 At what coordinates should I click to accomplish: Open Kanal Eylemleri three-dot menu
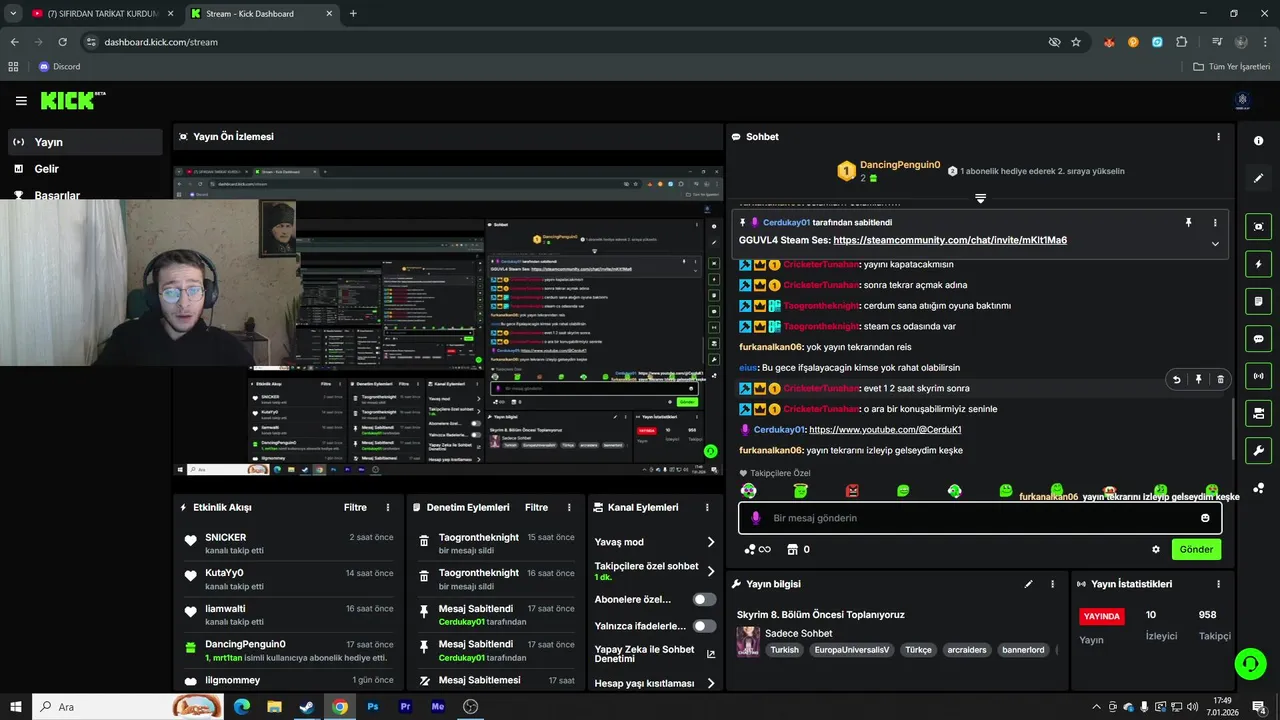click(x=707, y=507)
